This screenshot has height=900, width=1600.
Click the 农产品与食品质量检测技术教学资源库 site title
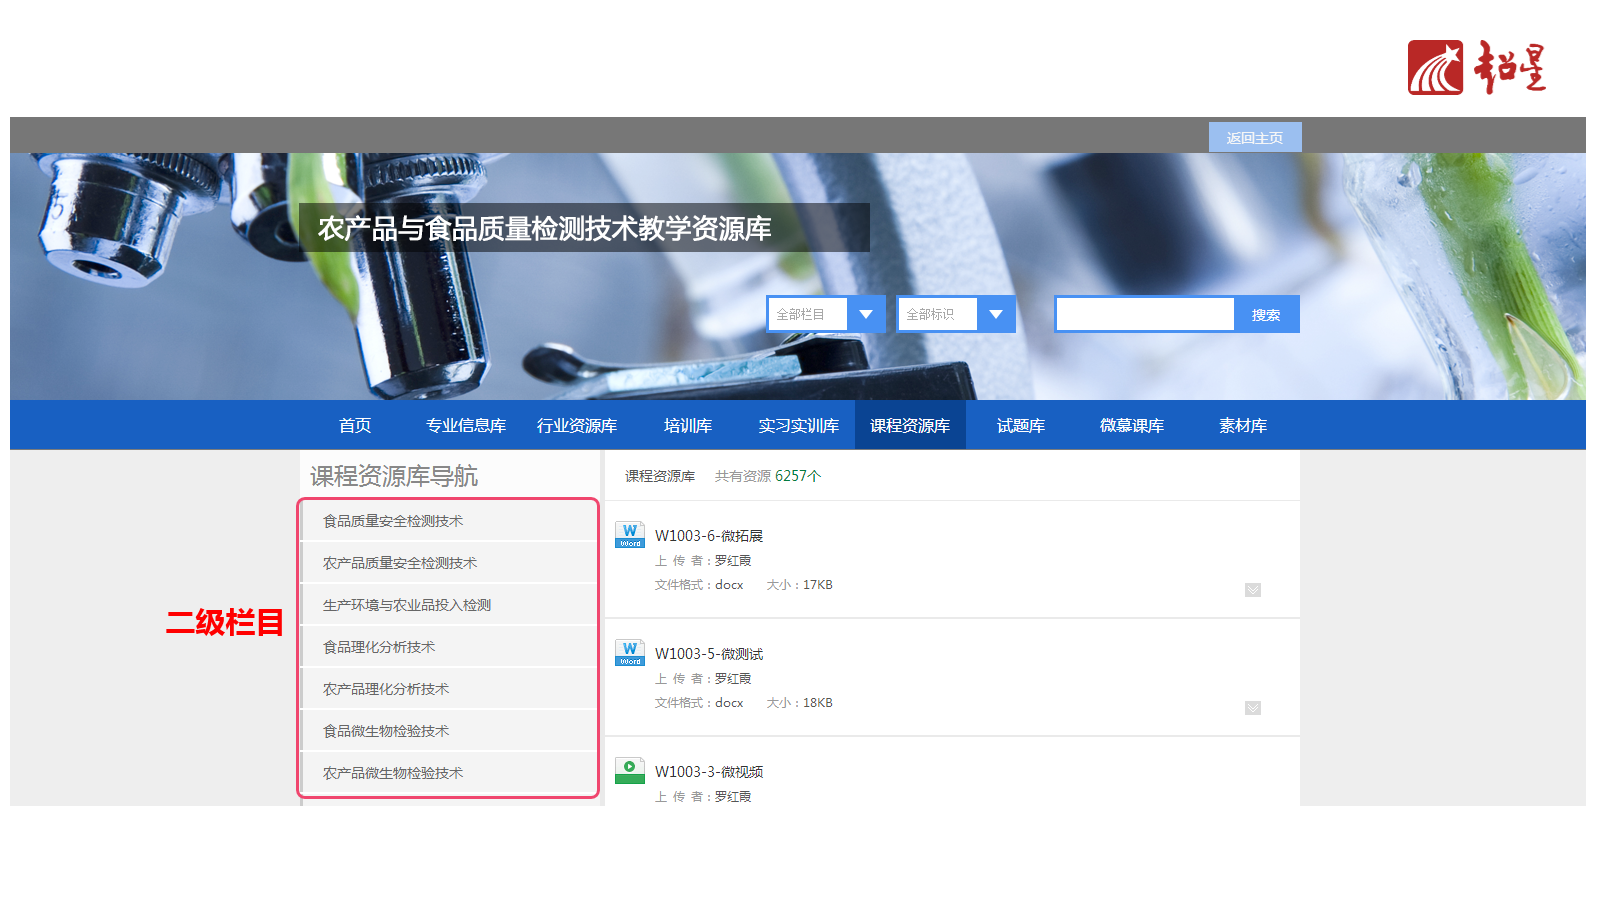click(545, 229)
